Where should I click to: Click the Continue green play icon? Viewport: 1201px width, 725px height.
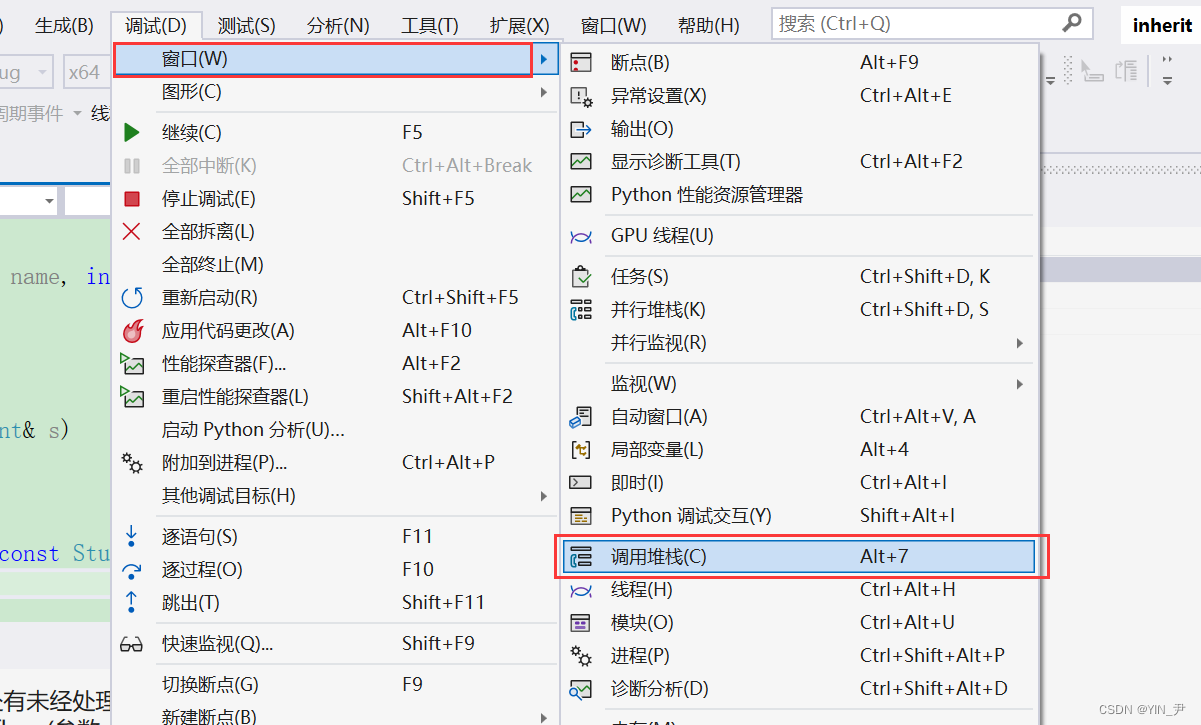pyautogui.click(x=132, y=132)
